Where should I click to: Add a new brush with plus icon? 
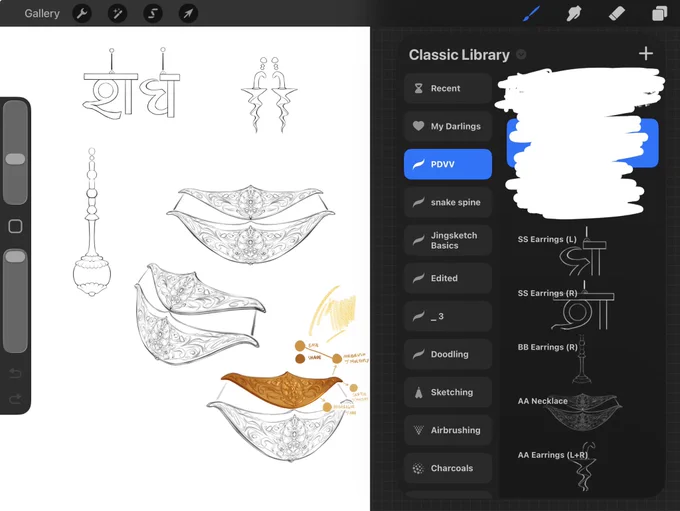pos(646,53)
